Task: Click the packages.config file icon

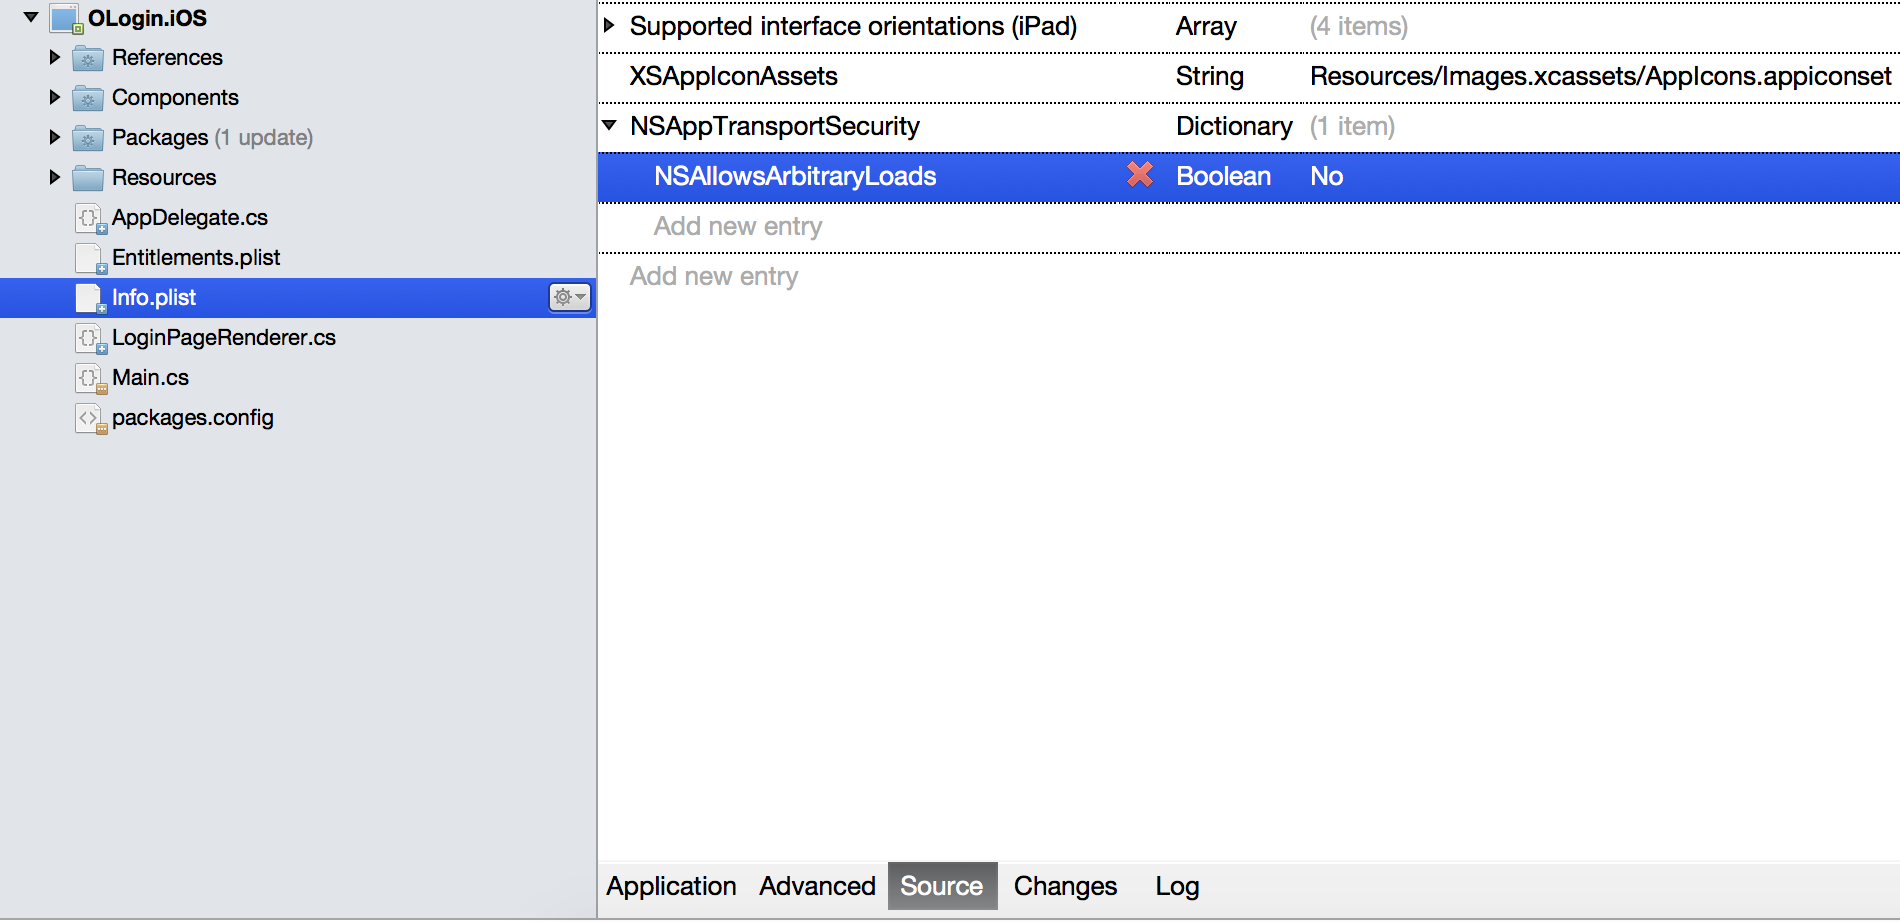Action: (89, 418)
